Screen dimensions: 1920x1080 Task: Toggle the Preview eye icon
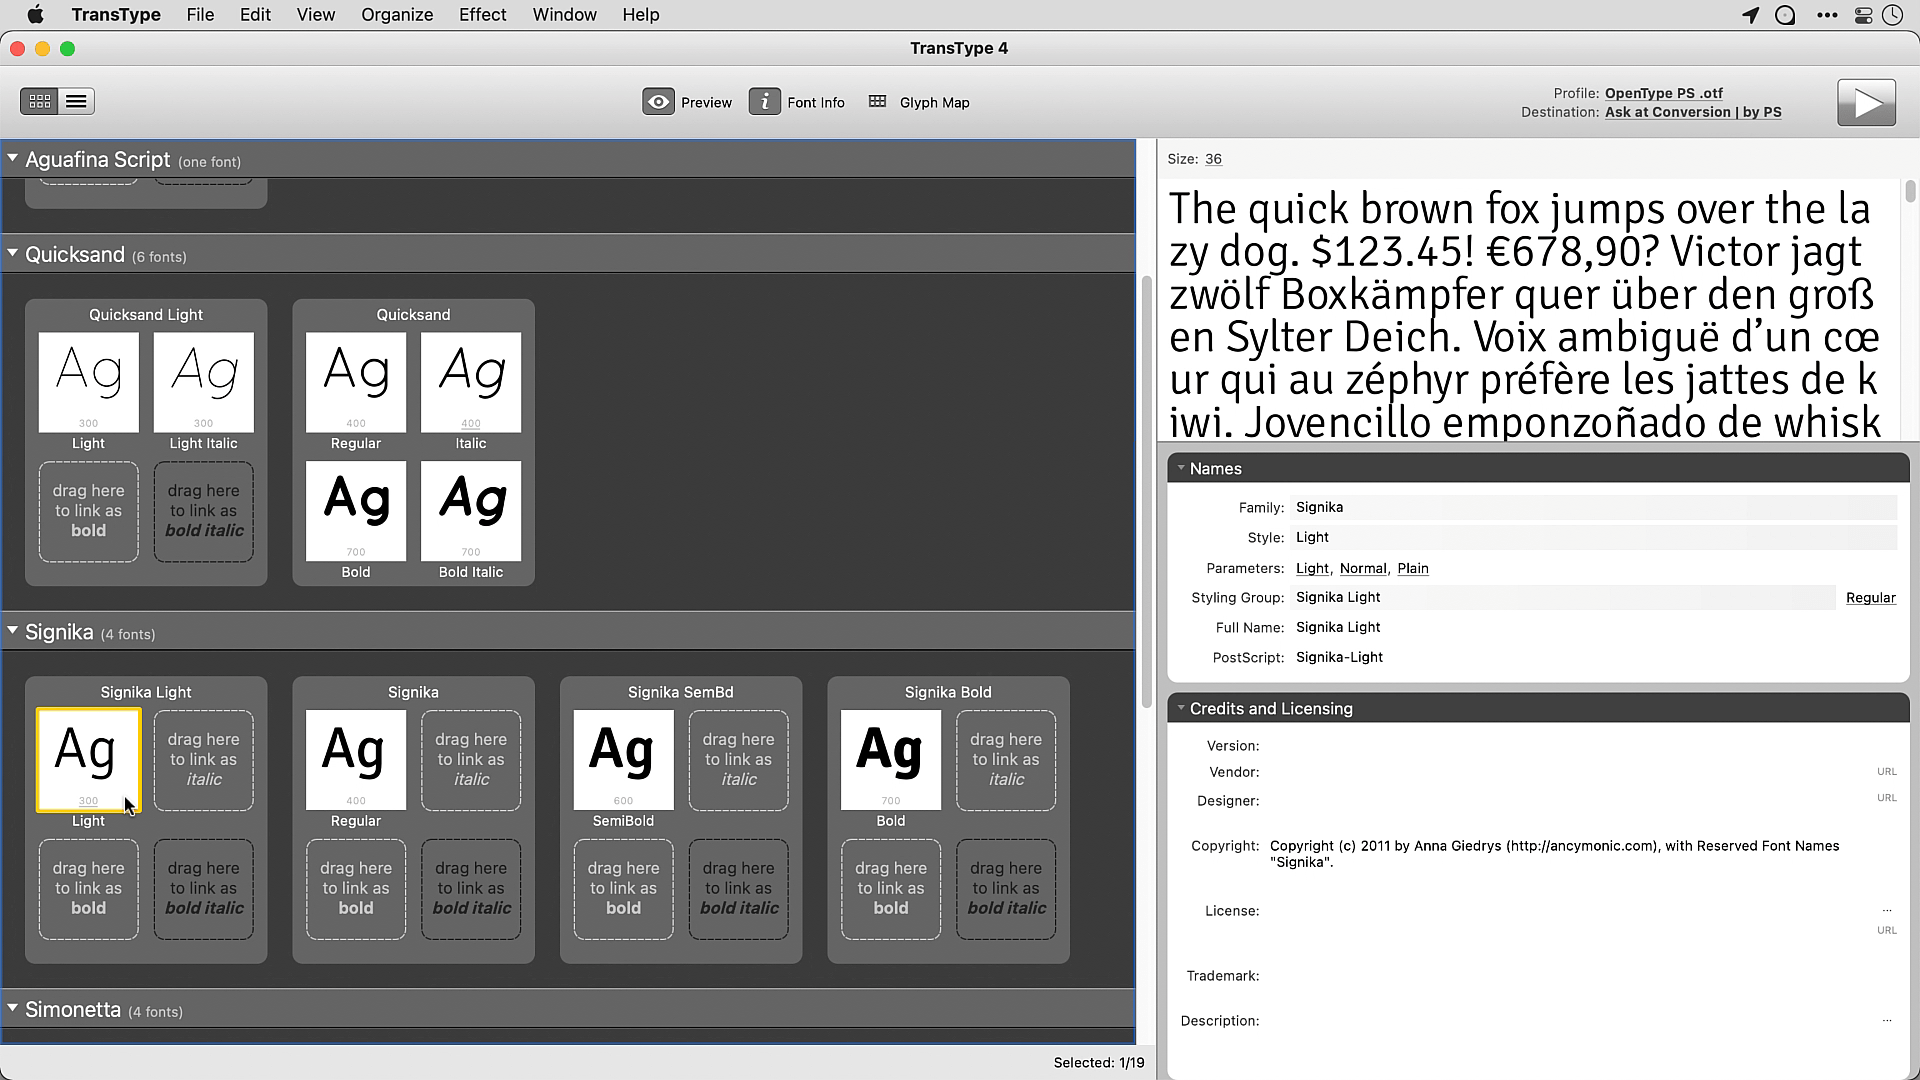[x=658, y=102]
